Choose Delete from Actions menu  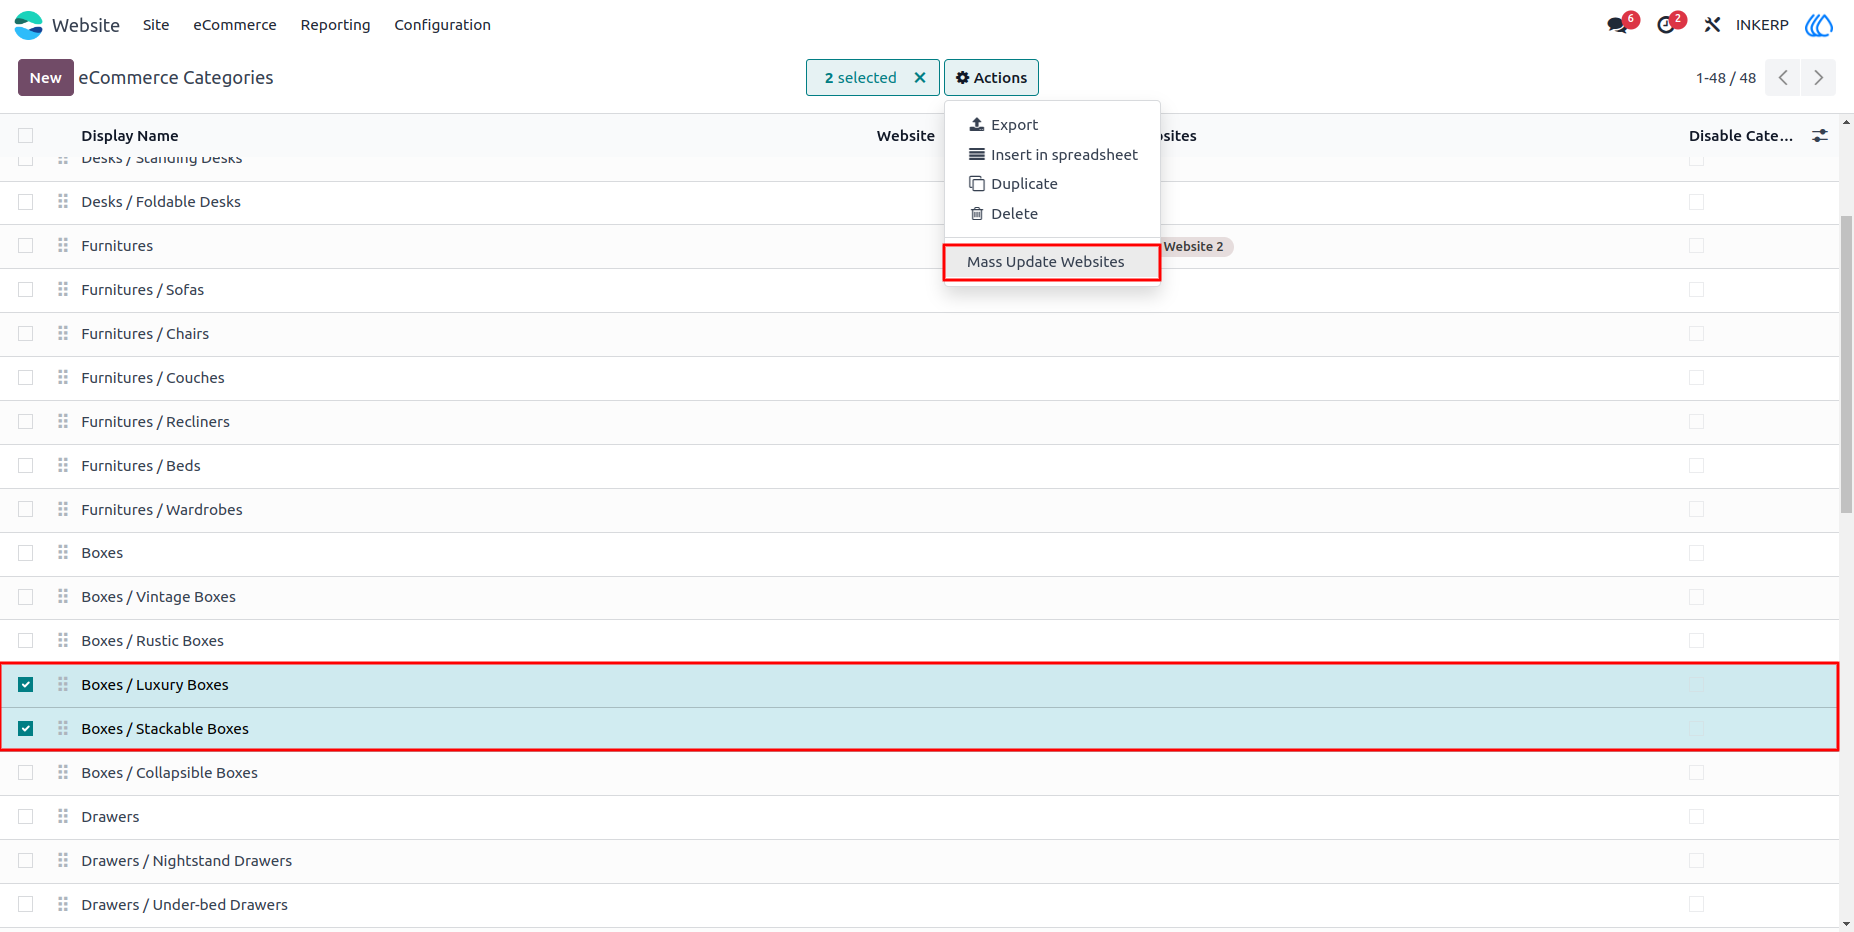(x=1052, y=214)
